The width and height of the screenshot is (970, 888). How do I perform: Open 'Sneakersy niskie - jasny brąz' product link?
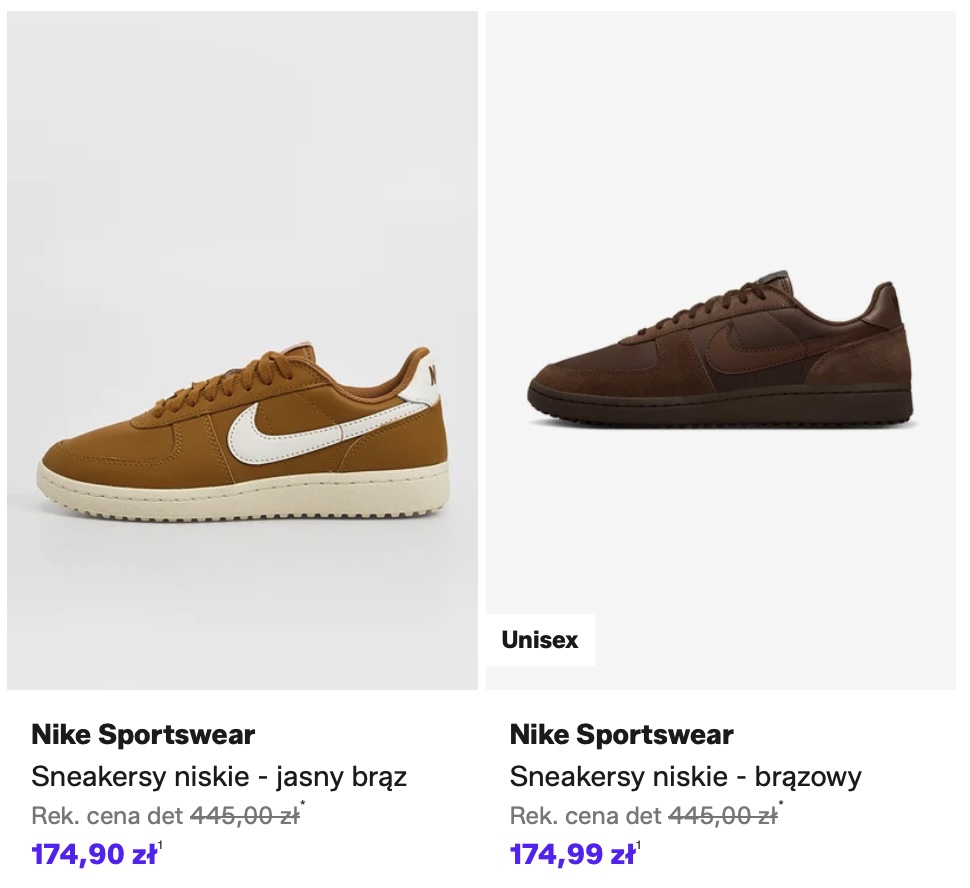[219, 776]
